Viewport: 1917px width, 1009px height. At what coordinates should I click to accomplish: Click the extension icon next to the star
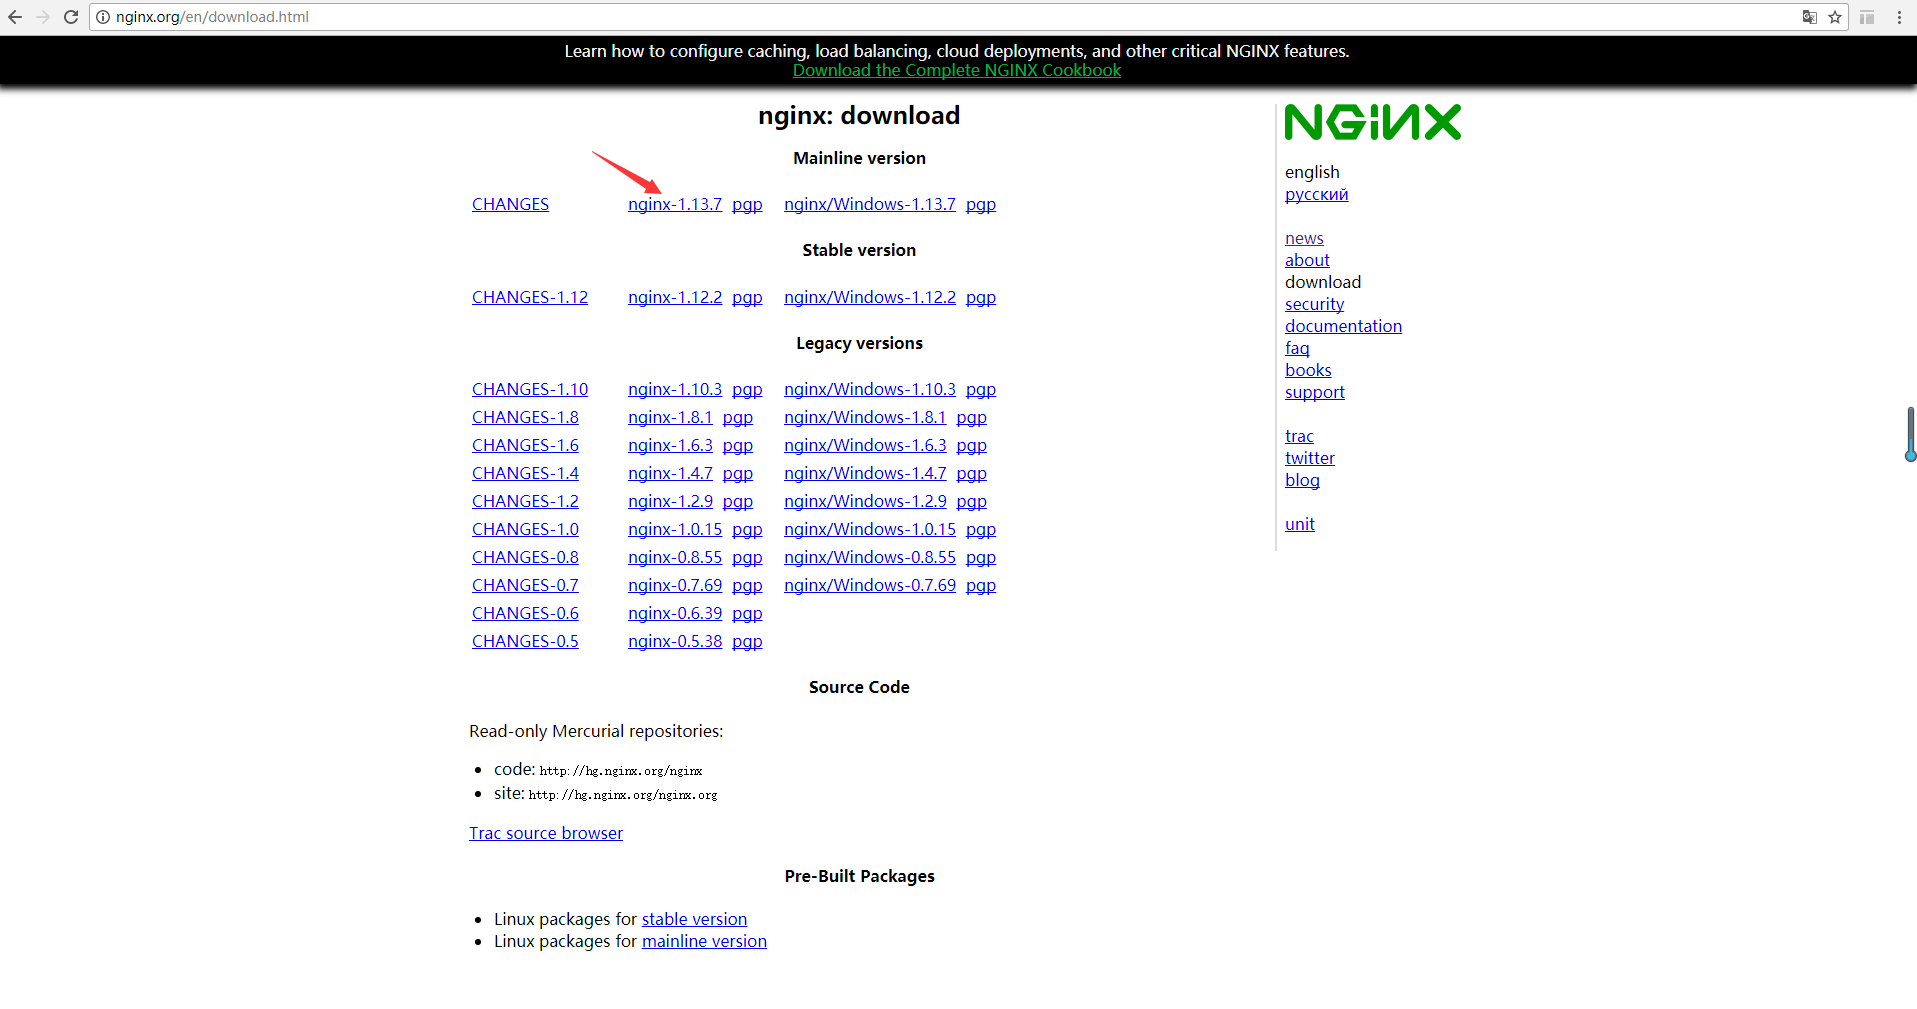[1867, 17]
